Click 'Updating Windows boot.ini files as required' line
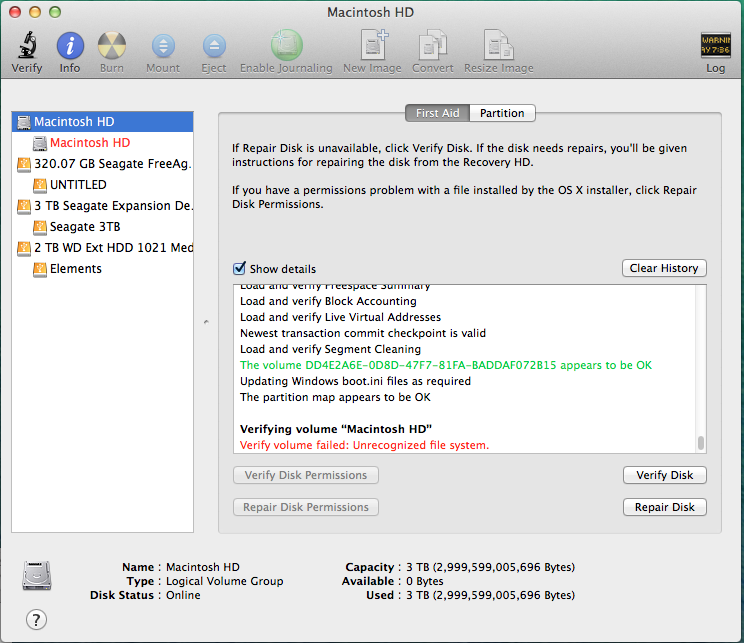This screenshot has width=744, height=643. [355, 381]
